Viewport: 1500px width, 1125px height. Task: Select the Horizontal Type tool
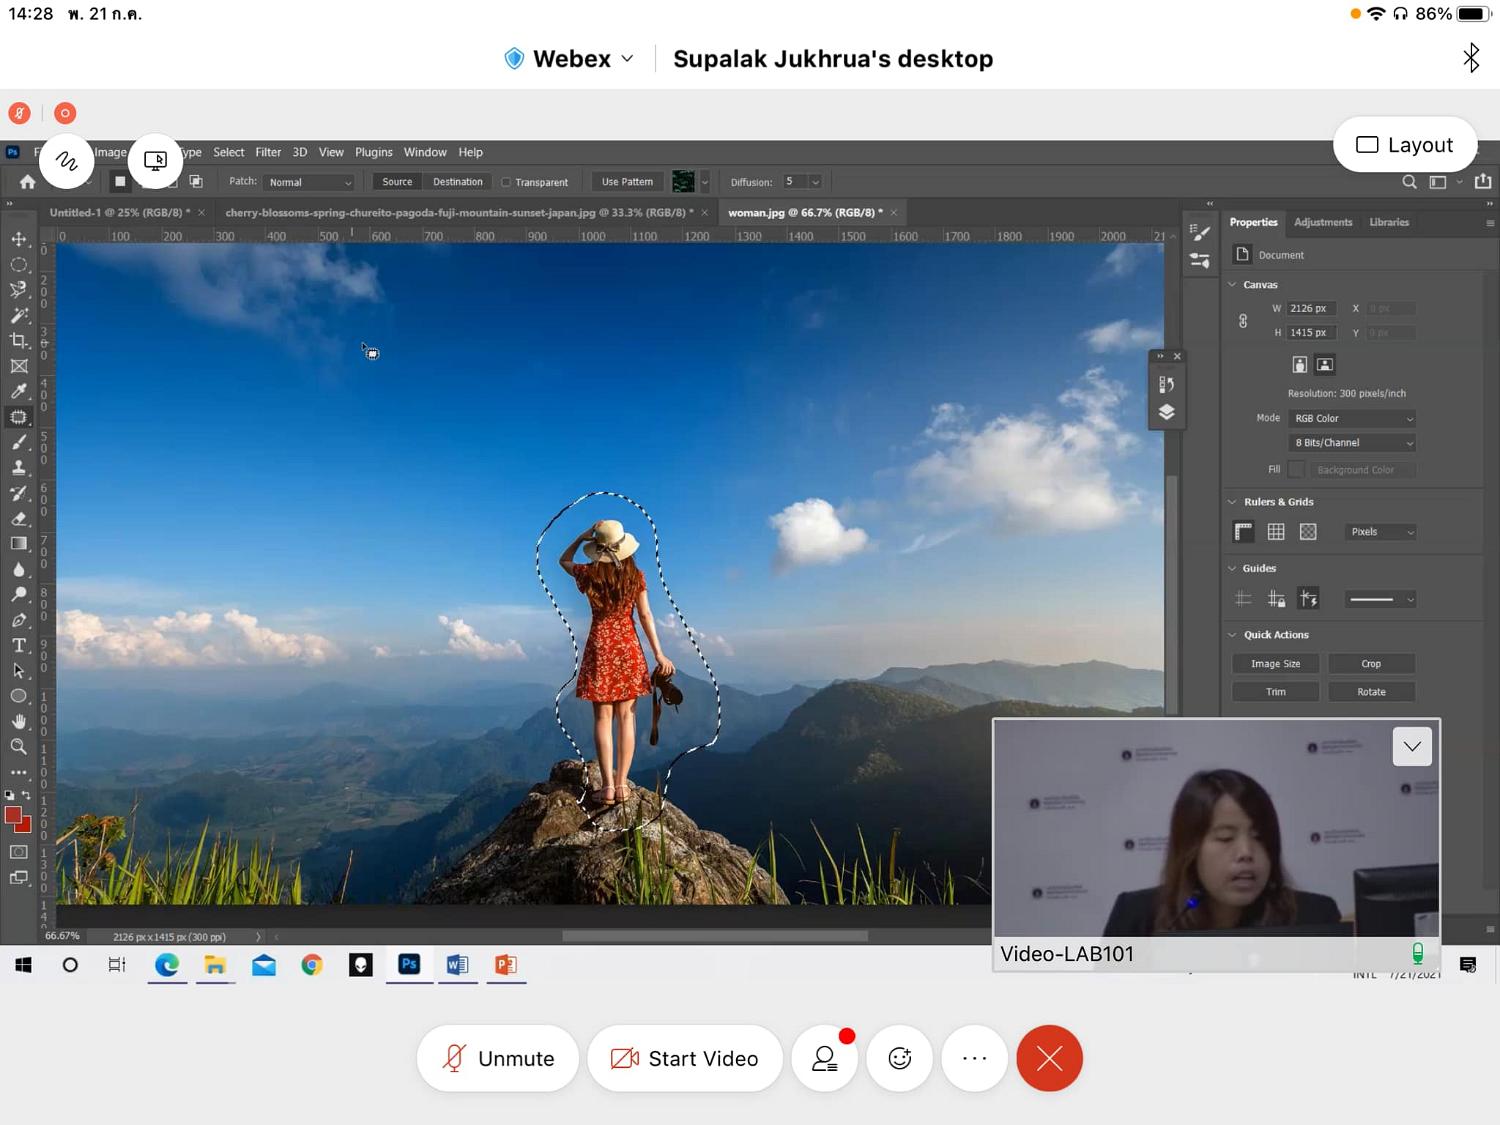[x=19, y=645]
